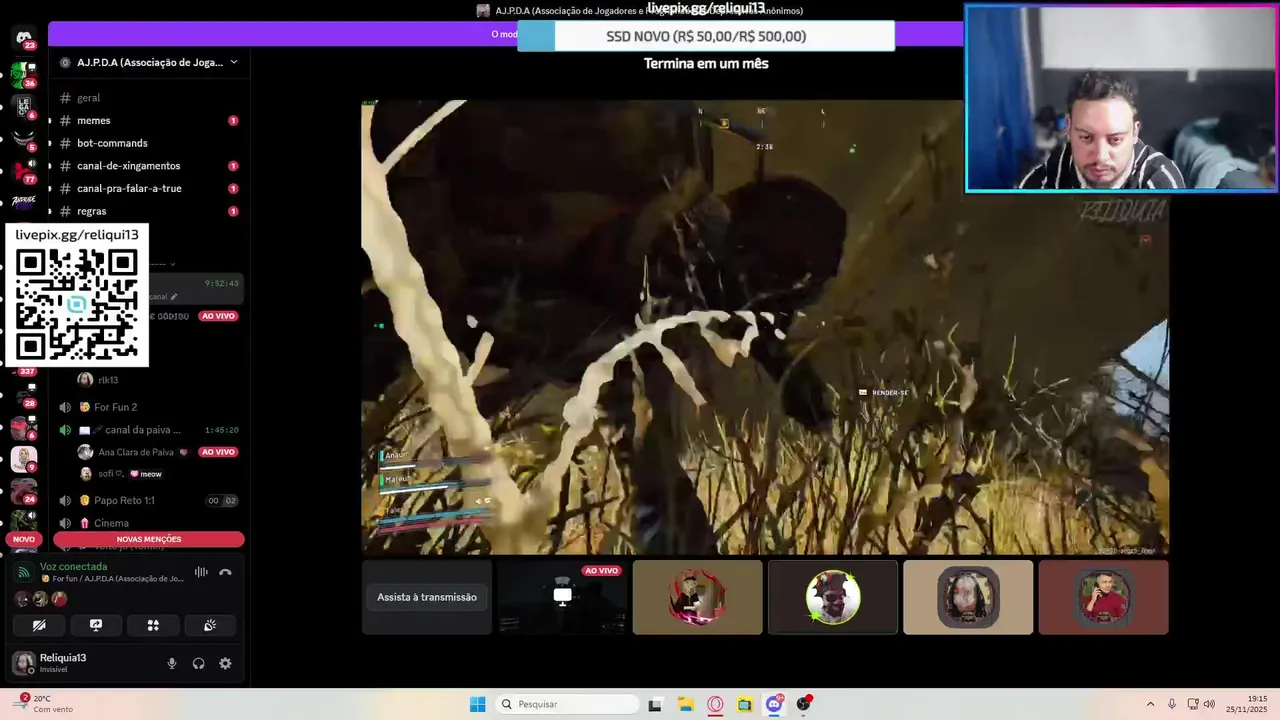Open LEGACY server with 6 badge
The width and height of the screenshot is (1280, 720).
pos(24,106)
